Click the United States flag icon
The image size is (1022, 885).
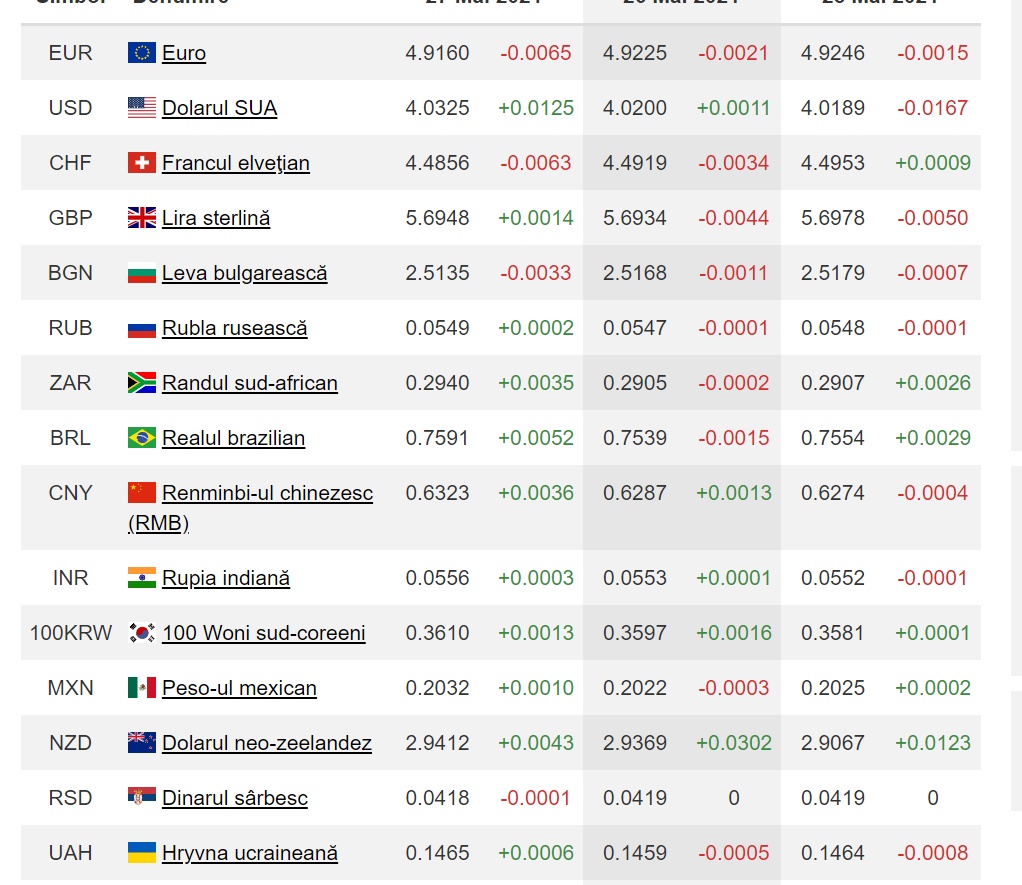[141, 108]
